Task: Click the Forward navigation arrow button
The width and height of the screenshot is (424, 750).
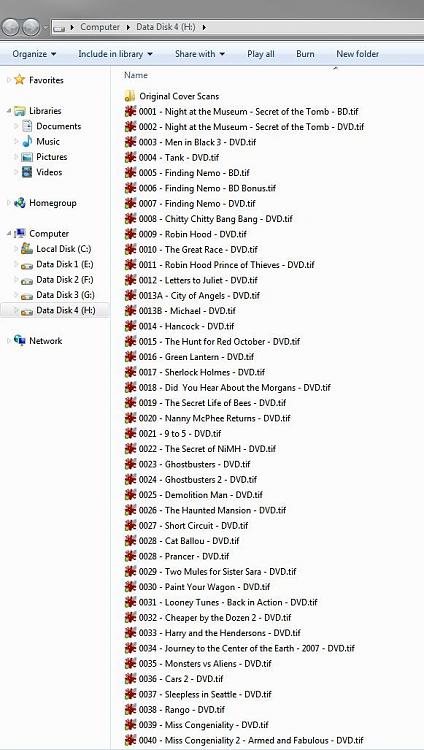Action: pos(31,27)
